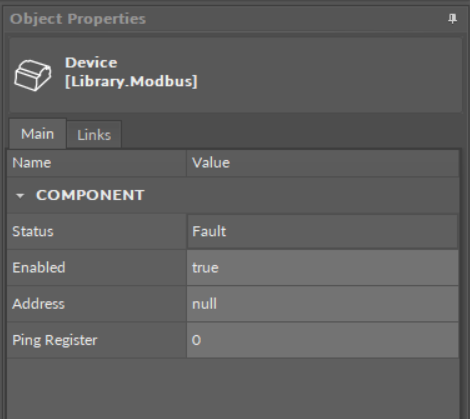This screenshot has height=419, width=470.
Task: Click the Modbus device icon
Action: (33, 75)
